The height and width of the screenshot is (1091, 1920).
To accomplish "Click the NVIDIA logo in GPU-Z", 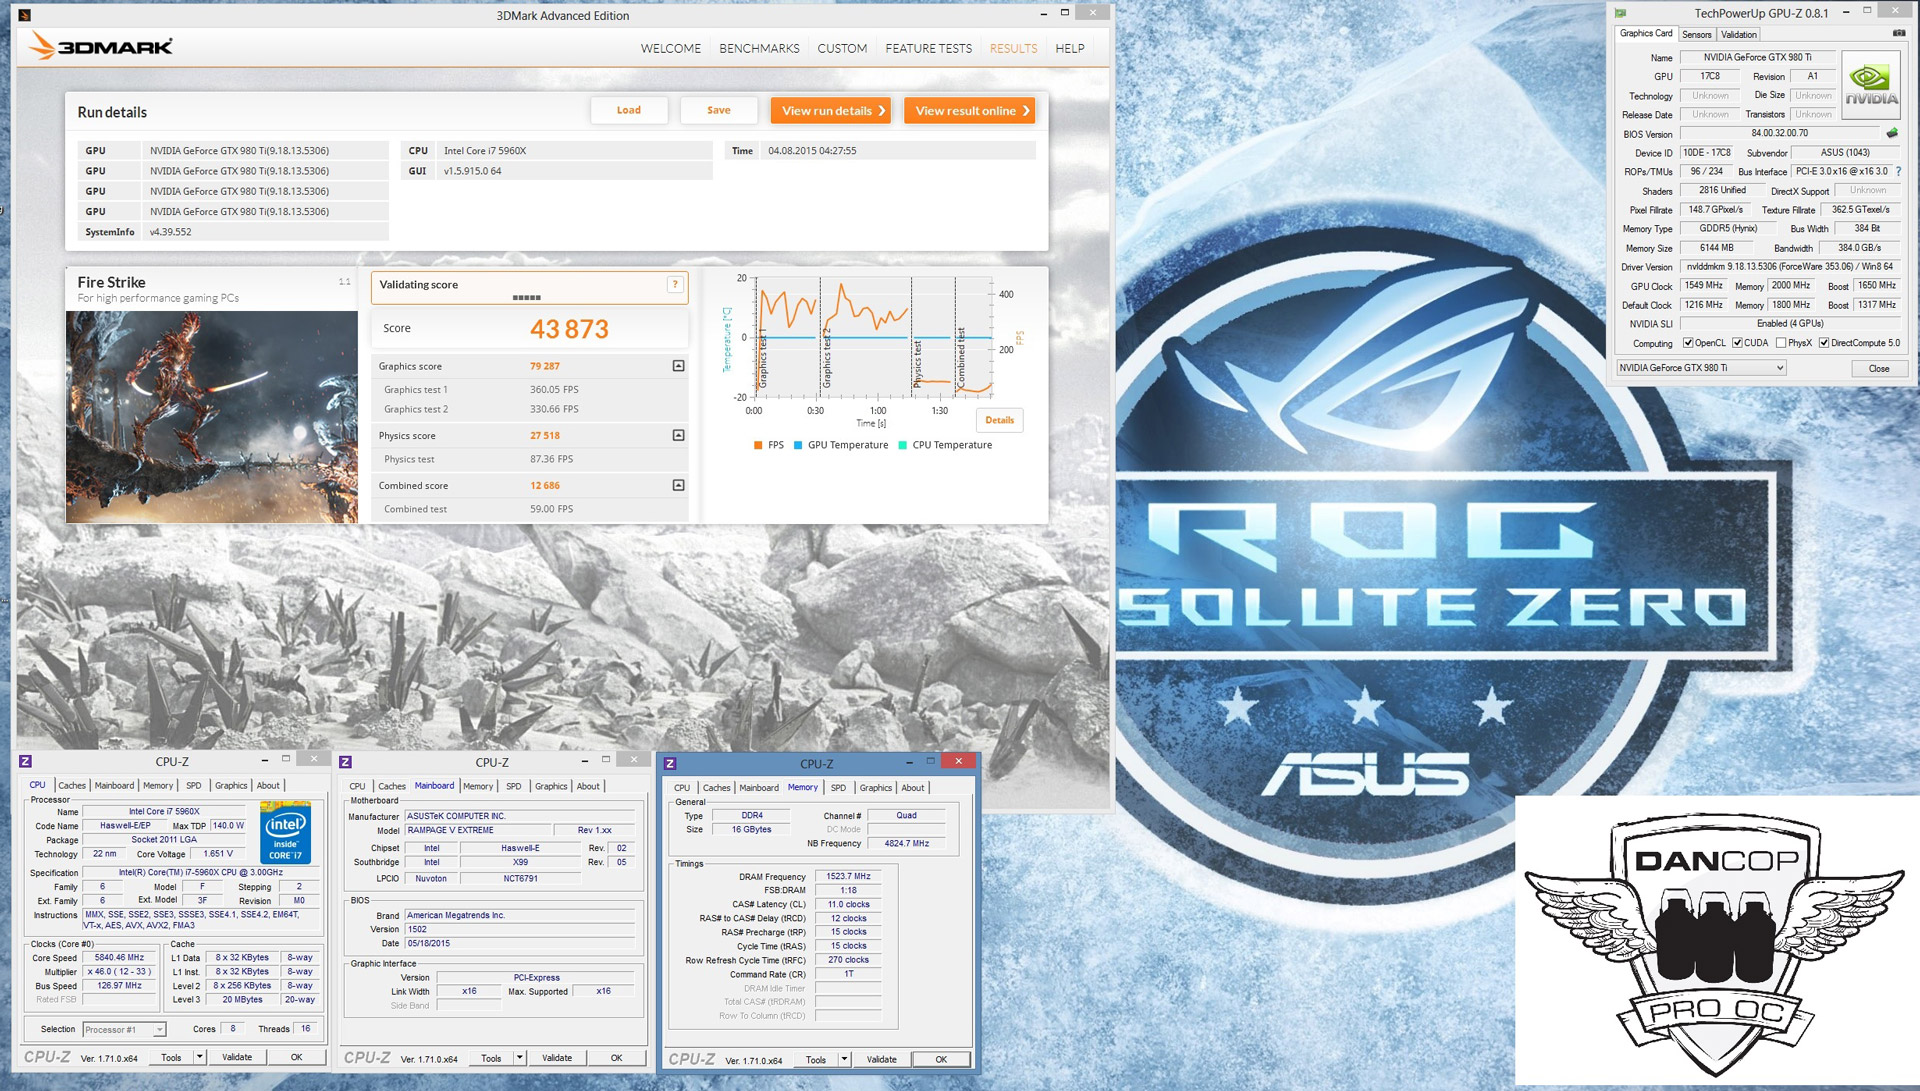I will (x=1871, y=85).
